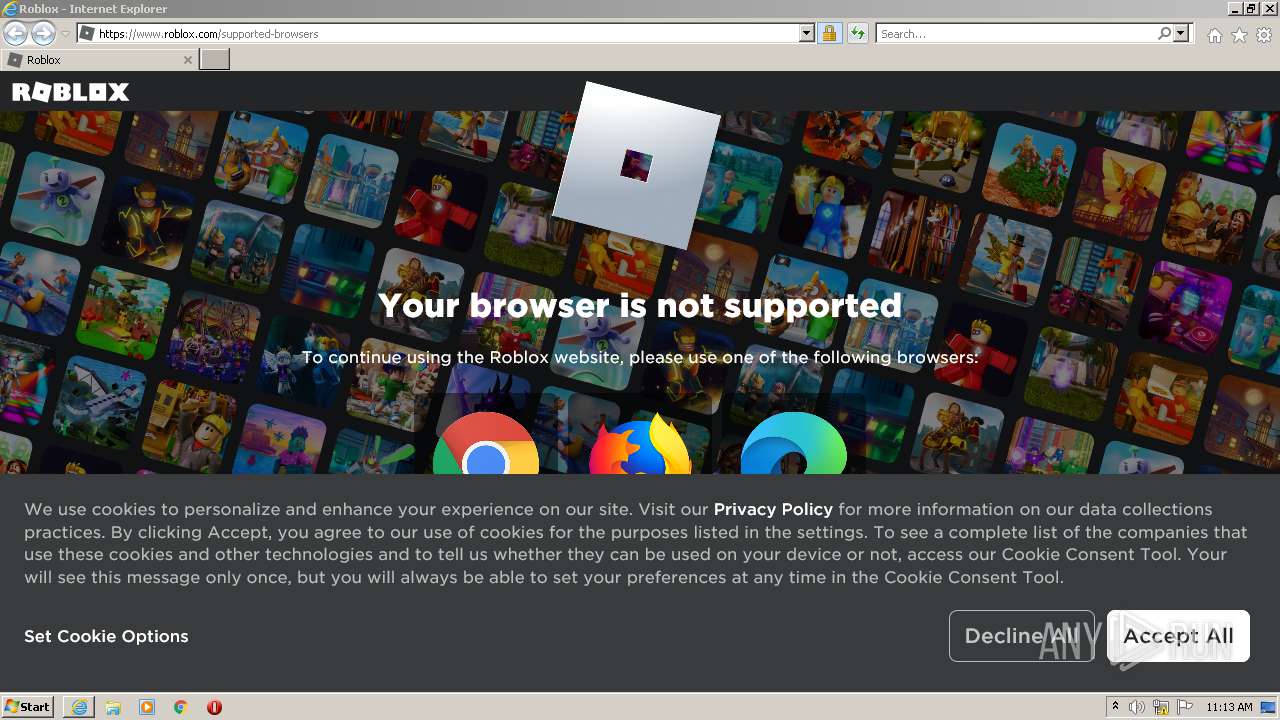The height and width of the screenshot is (720, 1280).
Task: Click the volume speaker tray icon
Action: coord(1137,707)
